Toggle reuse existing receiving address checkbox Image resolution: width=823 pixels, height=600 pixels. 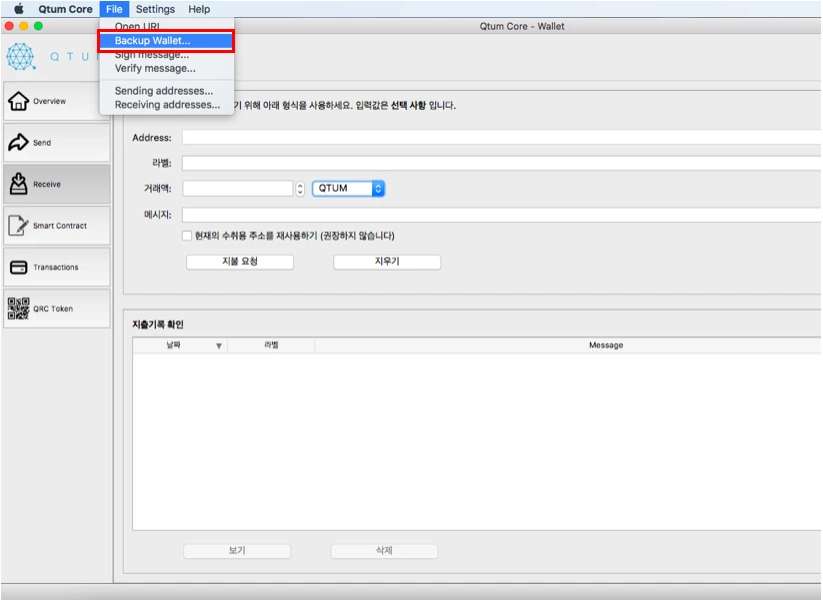[187, 236]
